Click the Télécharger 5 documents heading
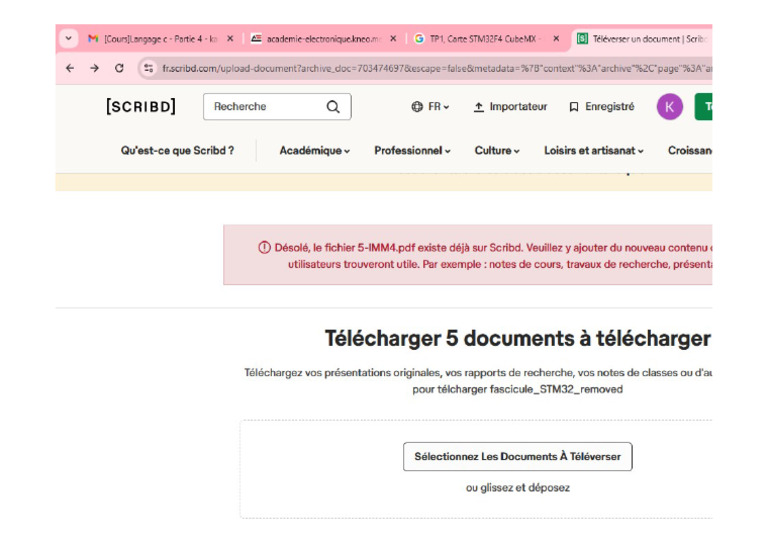 tap(518, 338)
